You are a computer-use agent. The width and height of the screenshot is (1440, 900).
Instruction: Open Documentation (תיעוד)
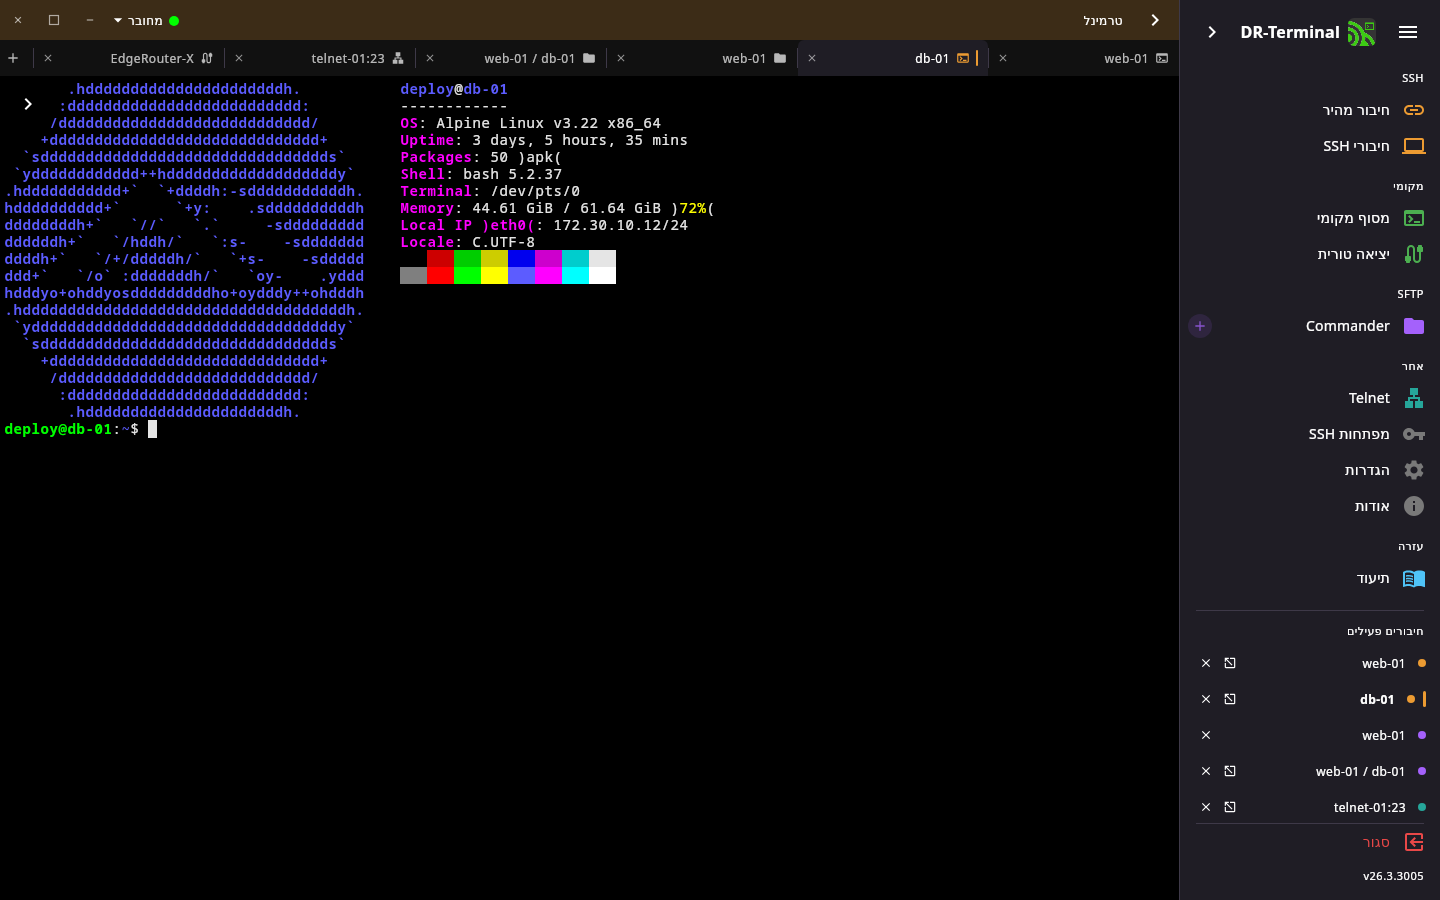[x=1310, y=578]
